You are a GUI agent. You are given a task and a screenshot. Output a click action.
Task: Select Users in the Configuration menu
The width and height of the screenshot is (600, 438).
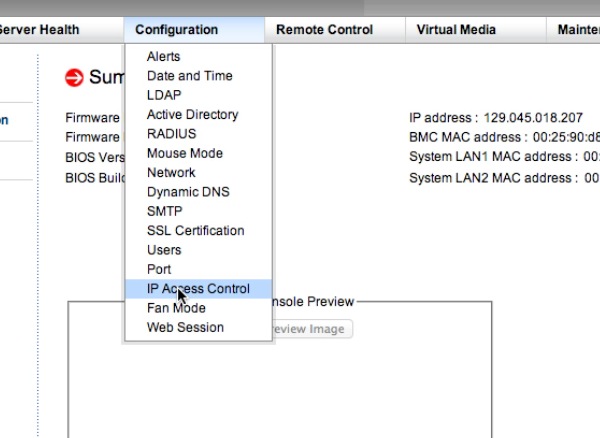[x=164, y=250]
